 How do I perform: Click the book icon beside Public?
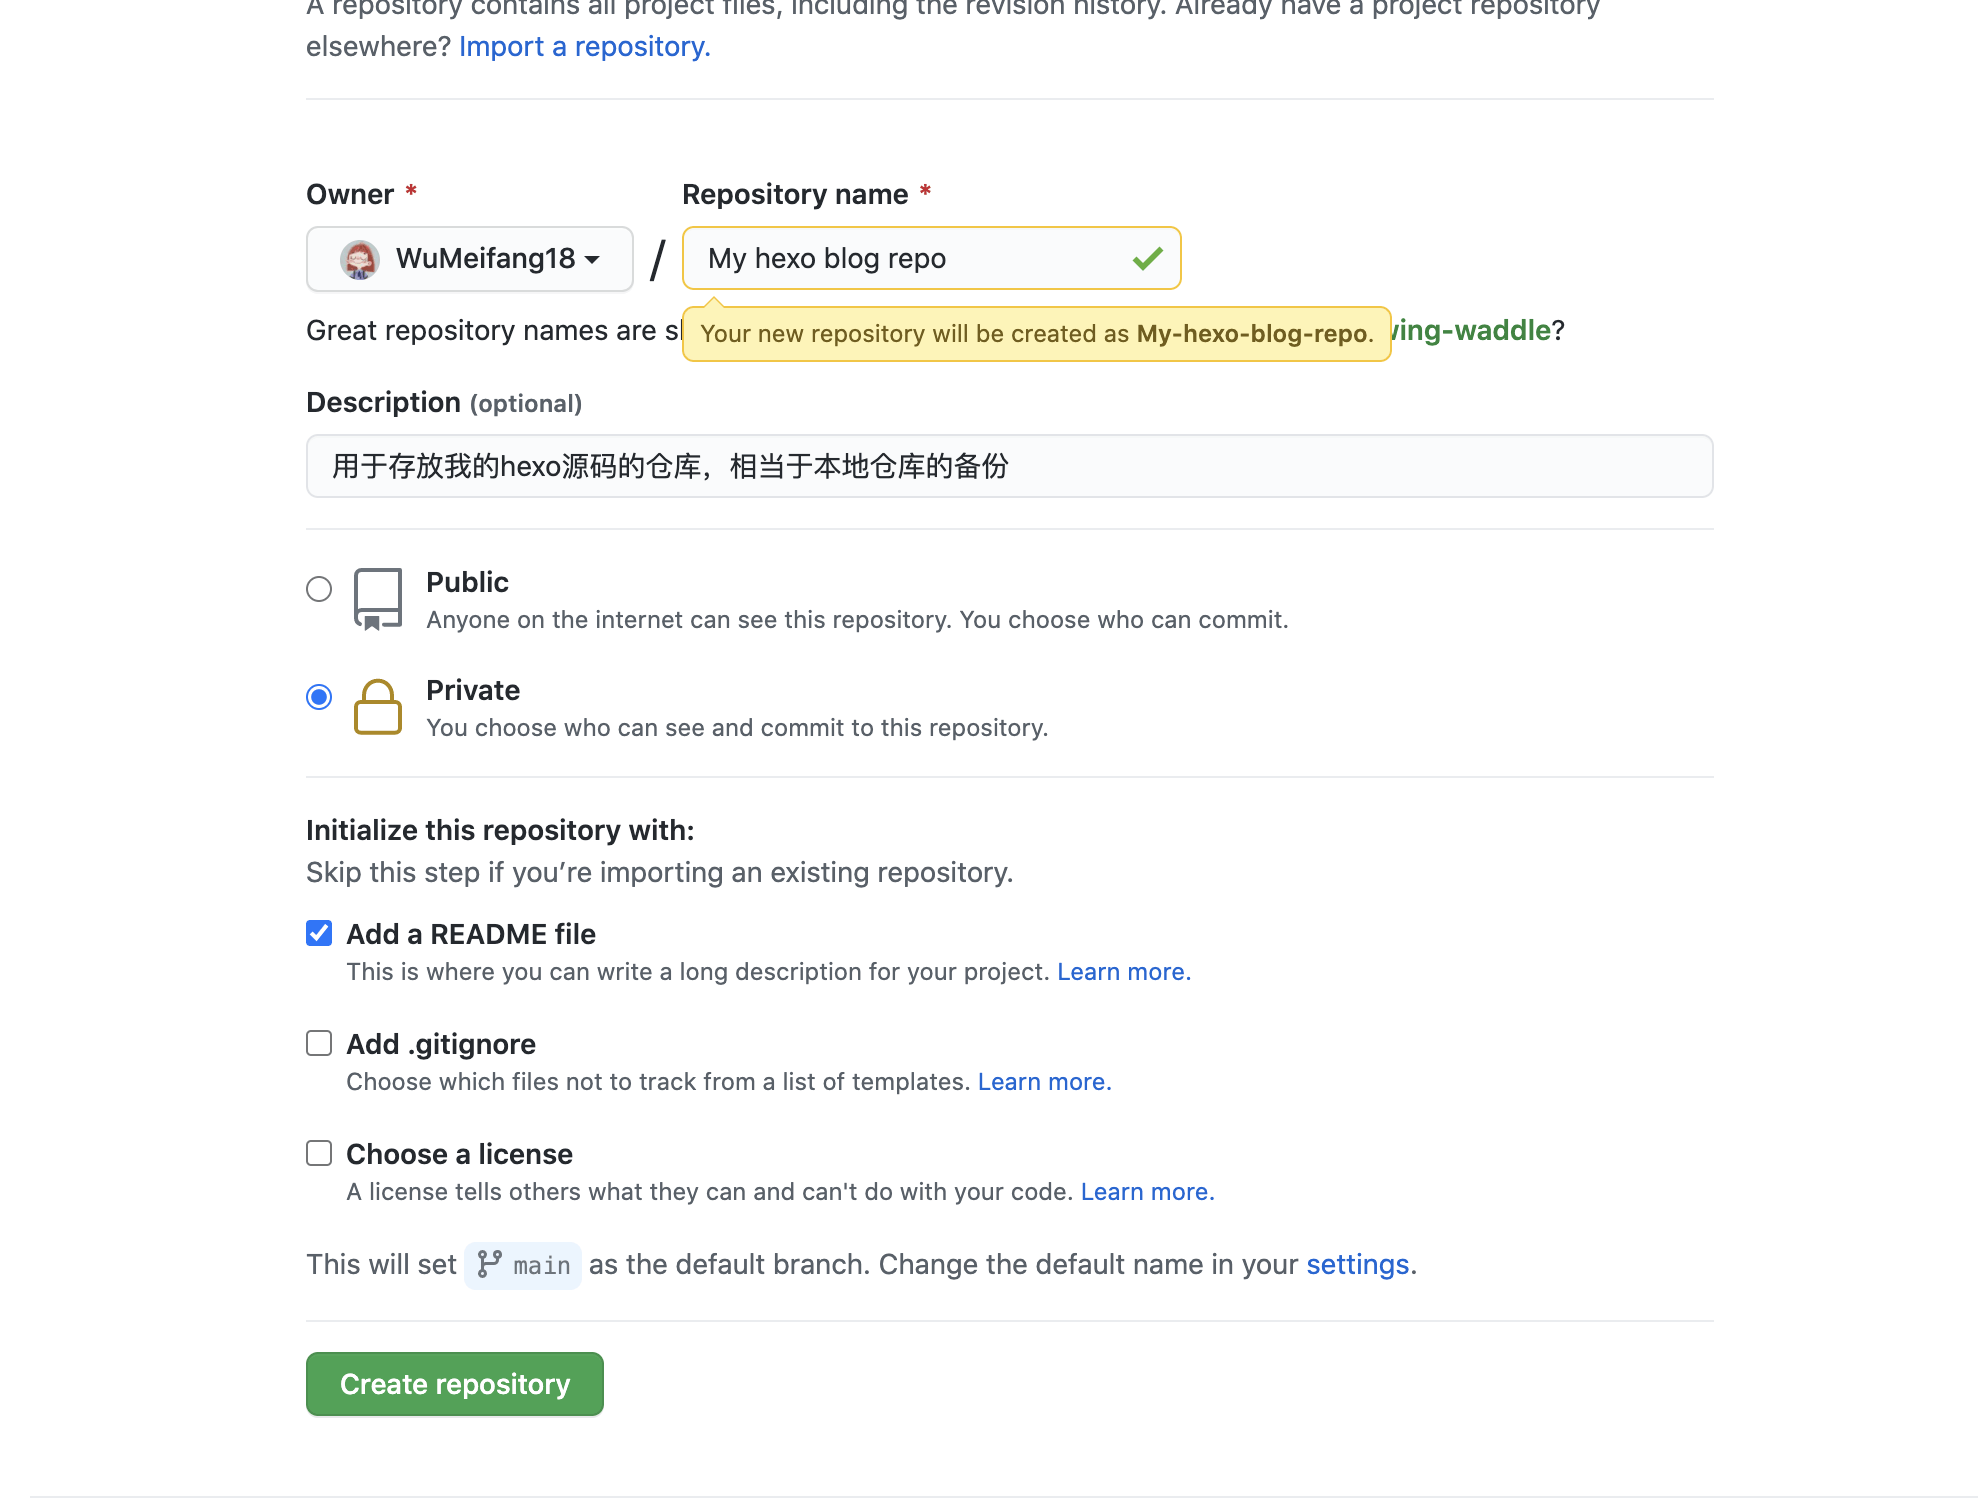click(378, 597)
